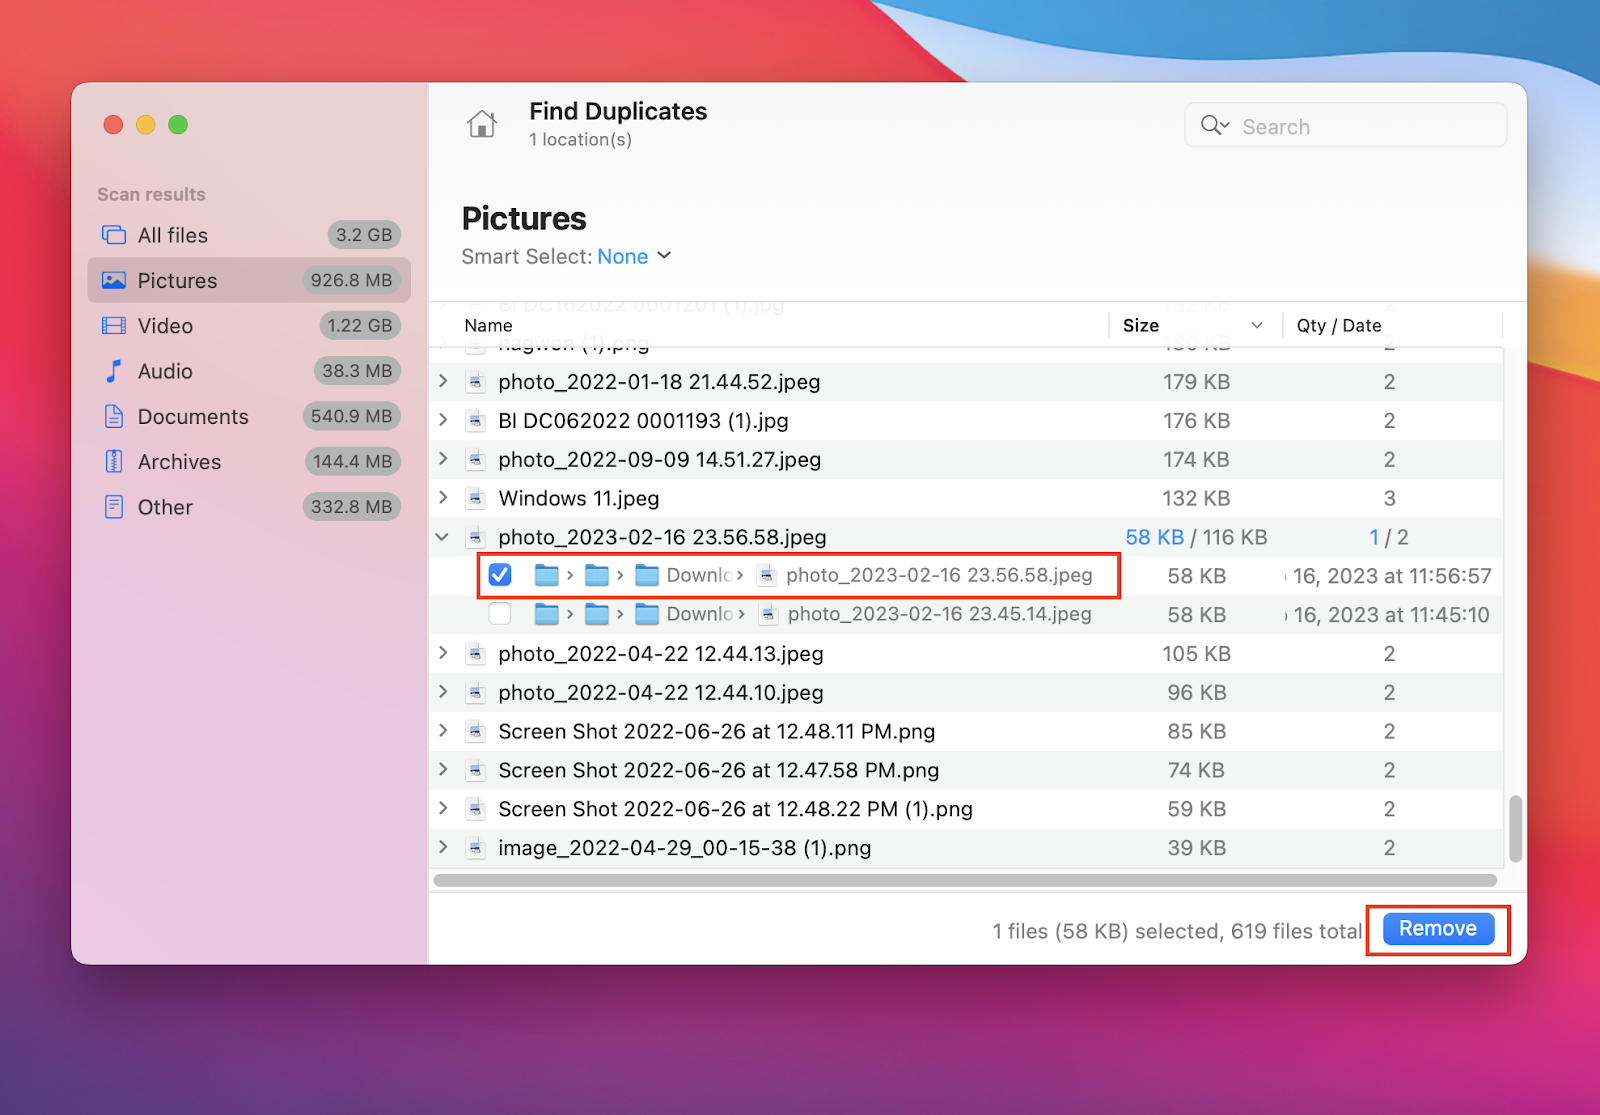Click file icon of Screen Shot 12.47.58 PM.png
1600x1115 pixels.
(x=476, y=770)
